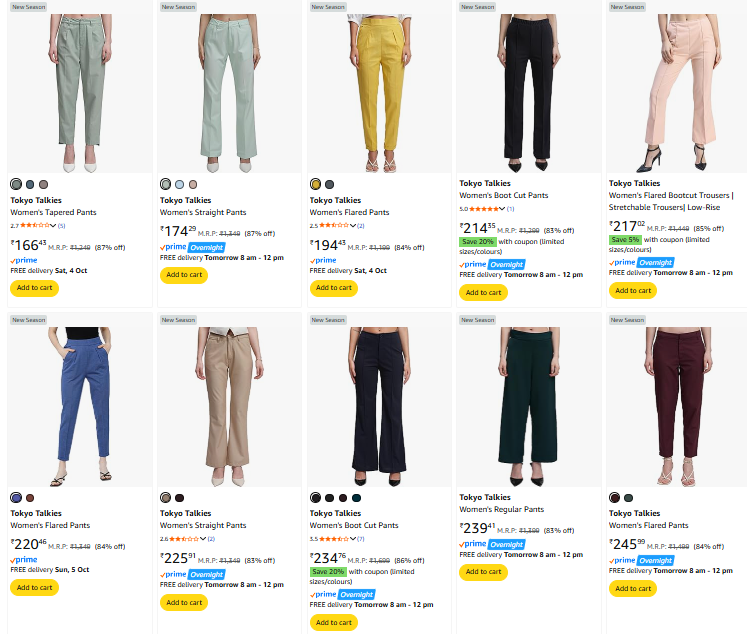Open the (5) review count on Tapered Pants
Viewport: 747px width, 634px height.
(62, 226)
